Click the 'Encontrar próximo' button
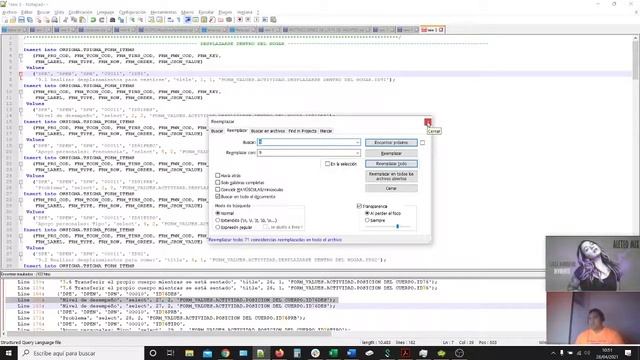Screen dimensions: 640x360 [391, 142]
